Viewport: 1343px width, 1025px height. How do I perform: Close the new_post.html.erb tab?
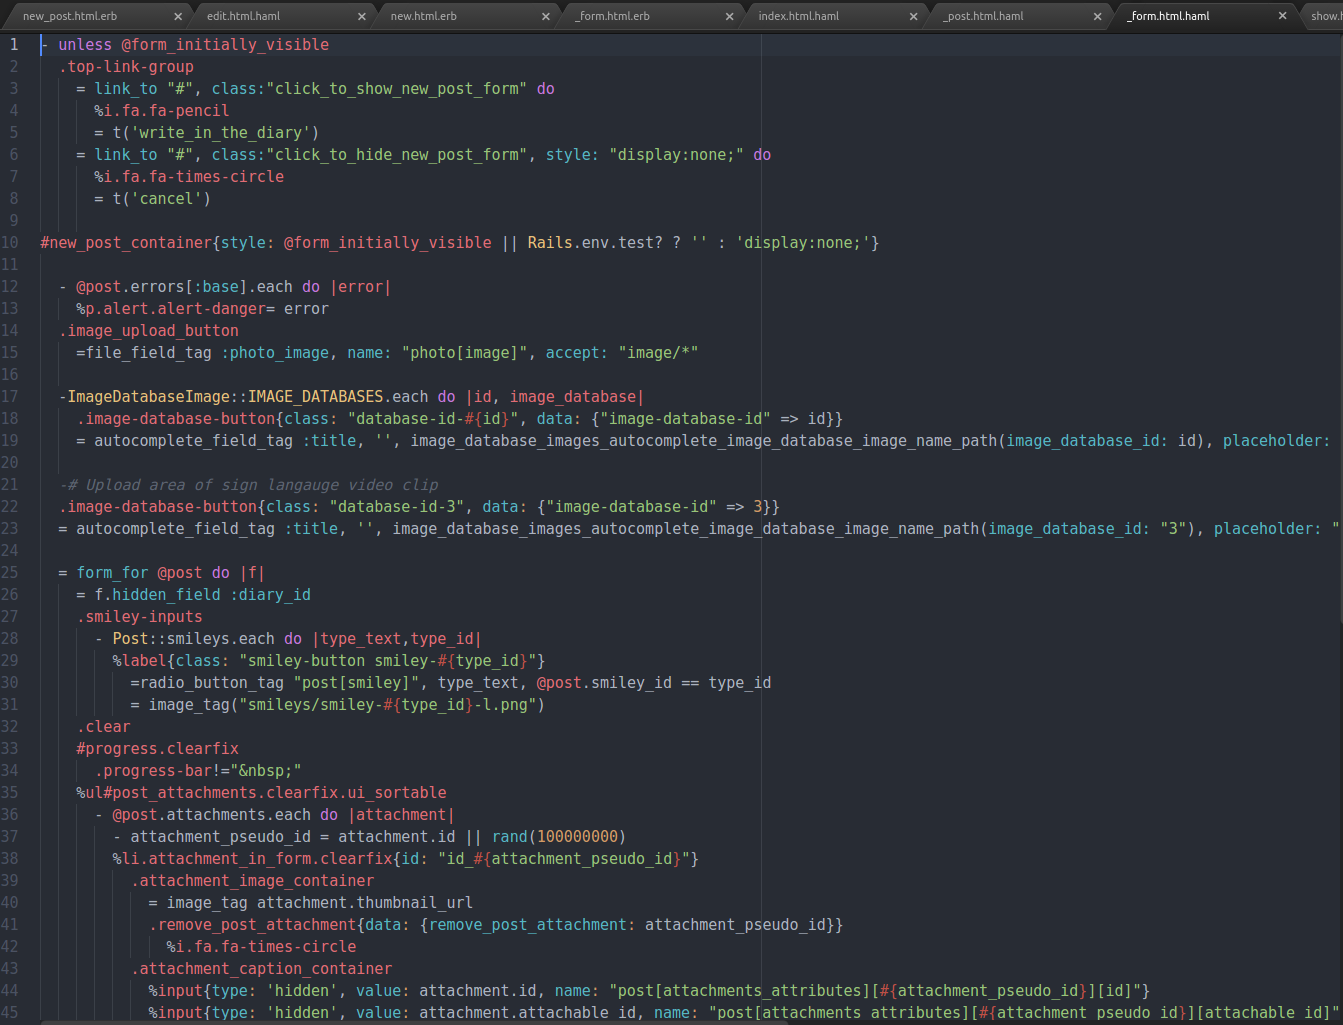coord(178,16)
